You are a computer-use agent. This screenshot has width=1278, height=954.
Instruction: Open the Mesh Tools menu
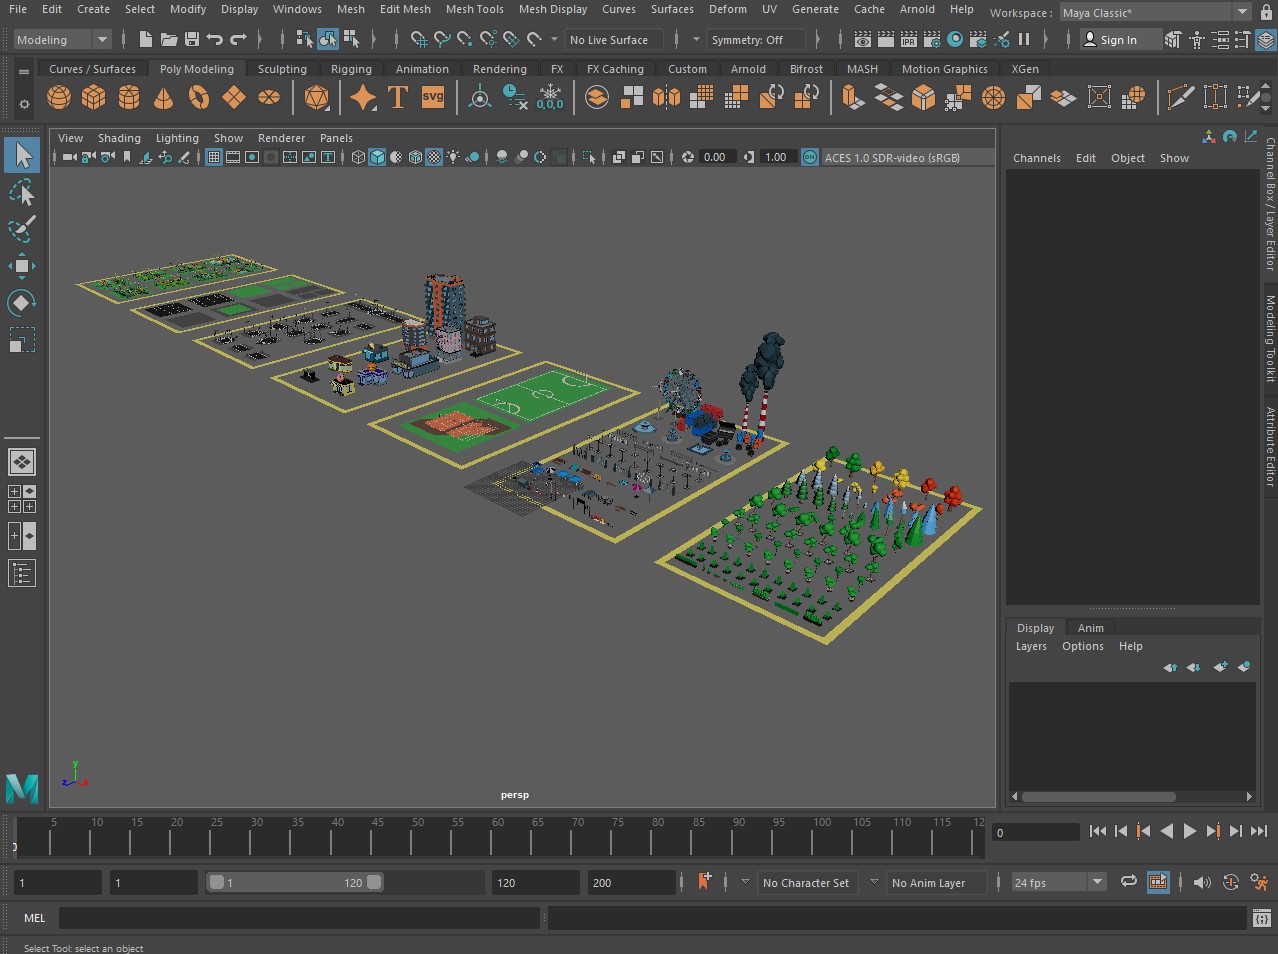tap(474, 9)
